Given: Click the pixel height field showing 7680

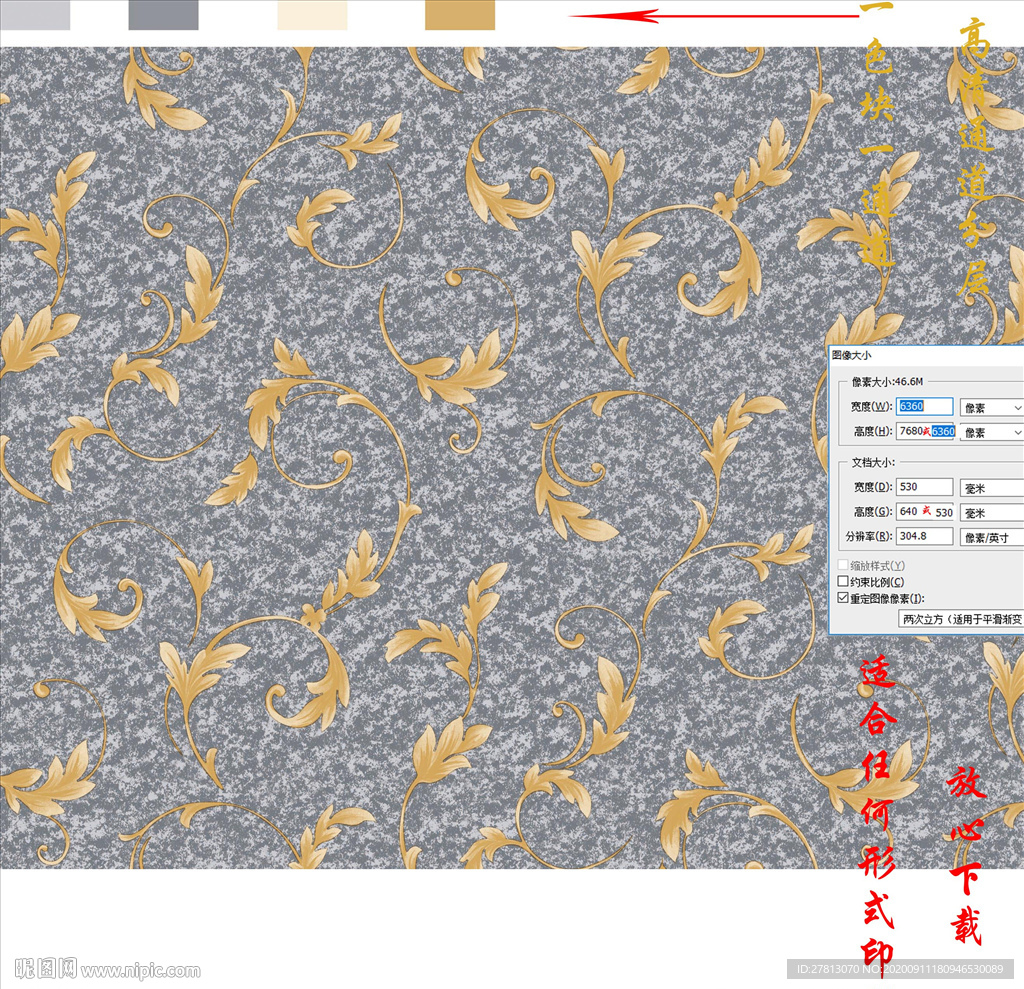Looking at the screenshot, I should 925,431.
